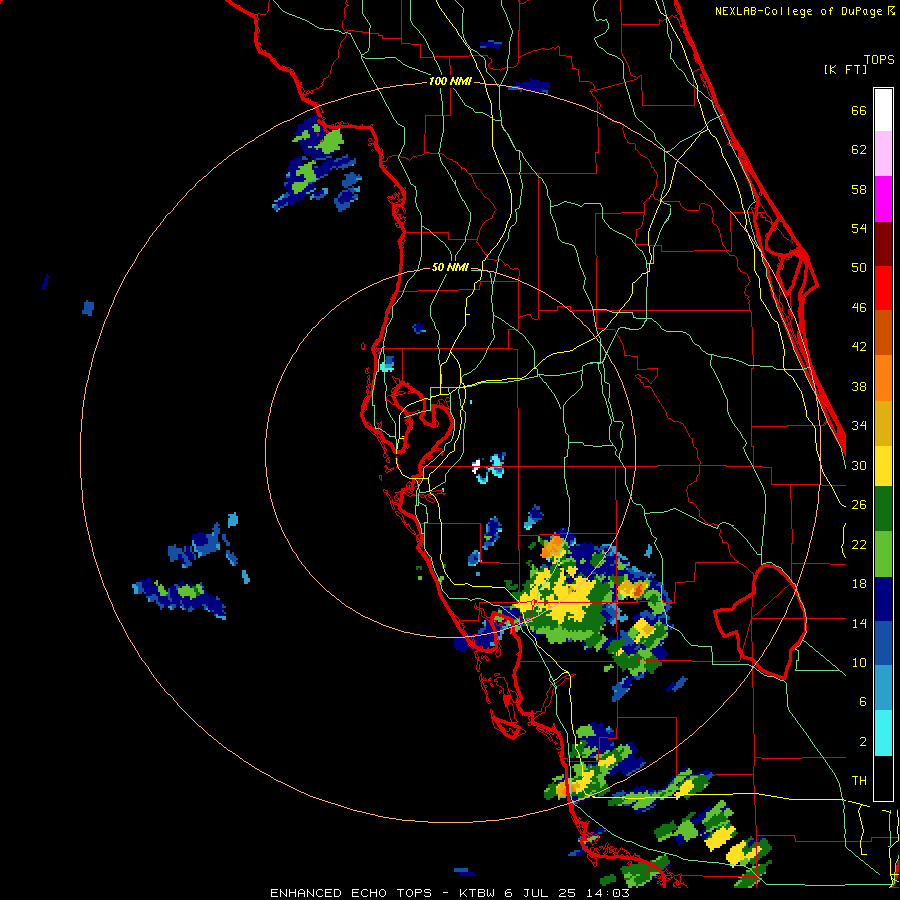900x900 pixels.
Task: Select the light green legend band
Action: click(x=883, y=554)
